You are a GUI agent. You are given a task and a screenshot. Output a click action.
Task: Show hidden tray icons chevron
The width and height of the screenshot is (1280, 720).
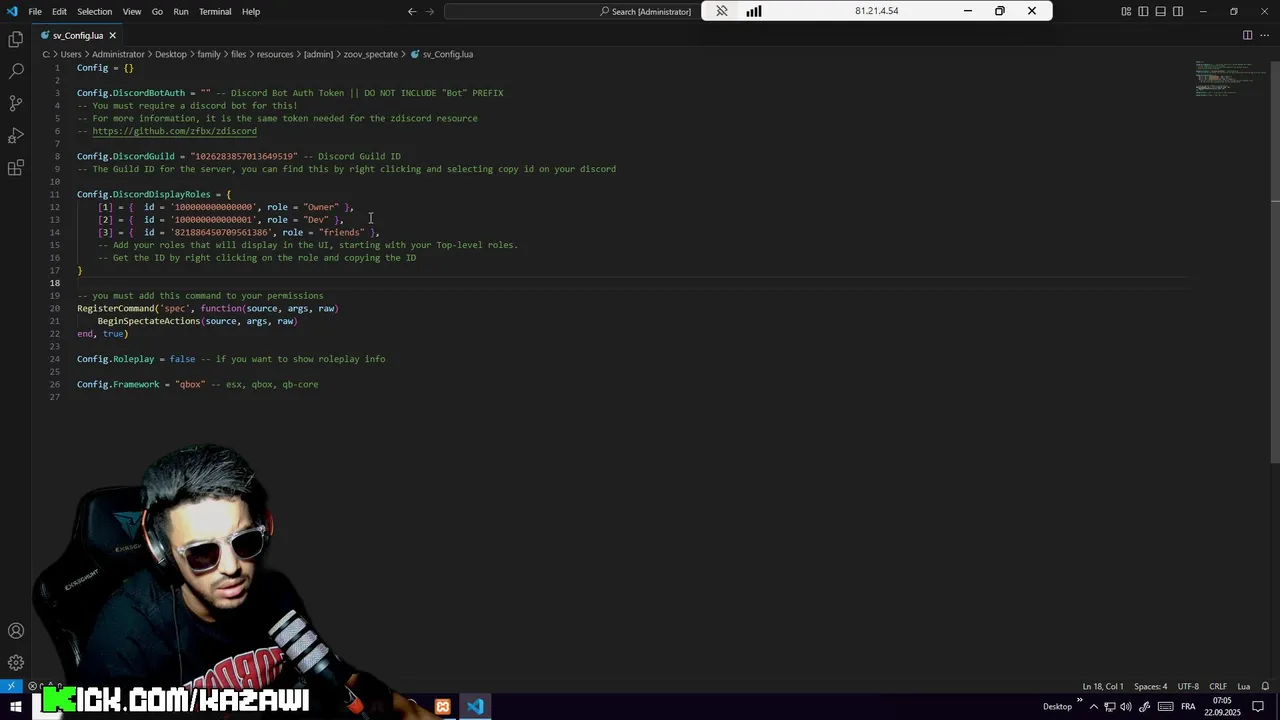[x=1093, y=707]
